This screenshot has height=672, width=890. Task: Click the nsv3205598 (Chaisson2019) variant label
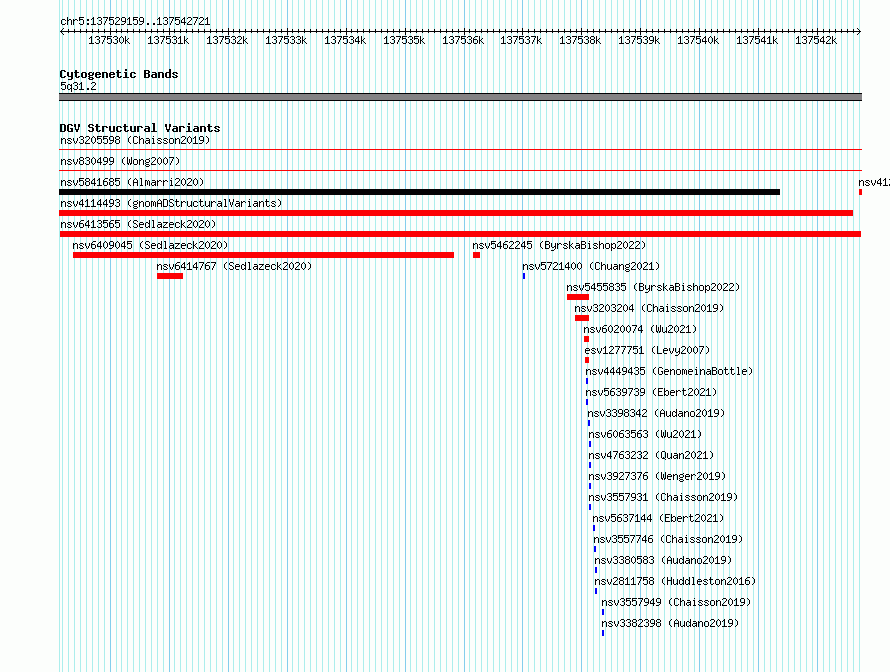[135, 140]
